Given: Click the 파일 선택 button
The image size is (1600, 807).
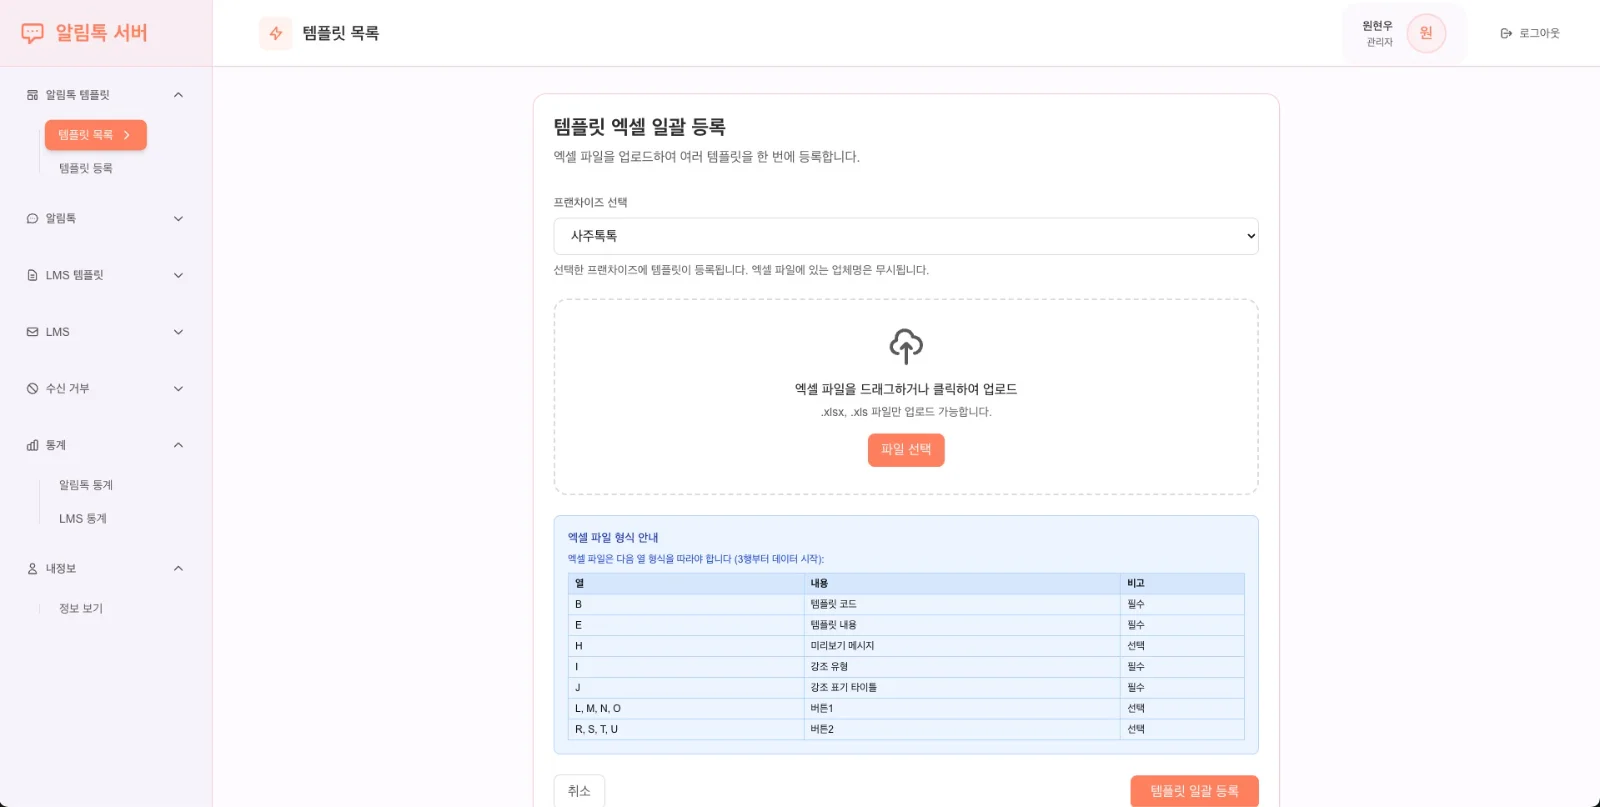Looking at the screenshot, I should coord(906,449).
